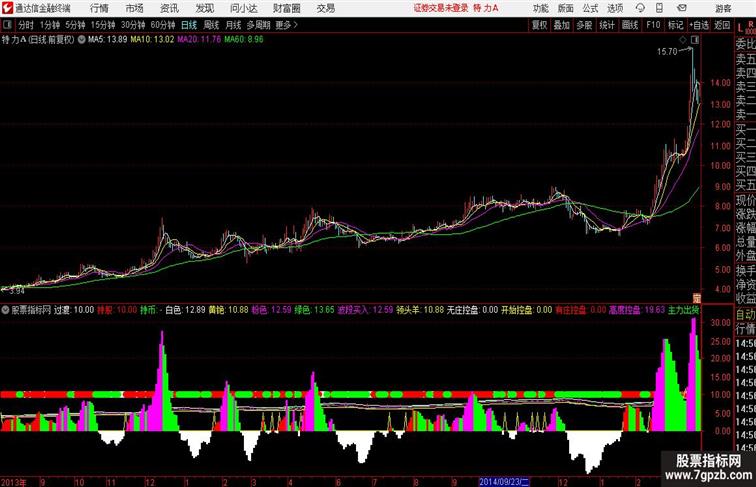Click the MA10: 13.02 value label
756x487 pixels.
[x=152, y=40]
